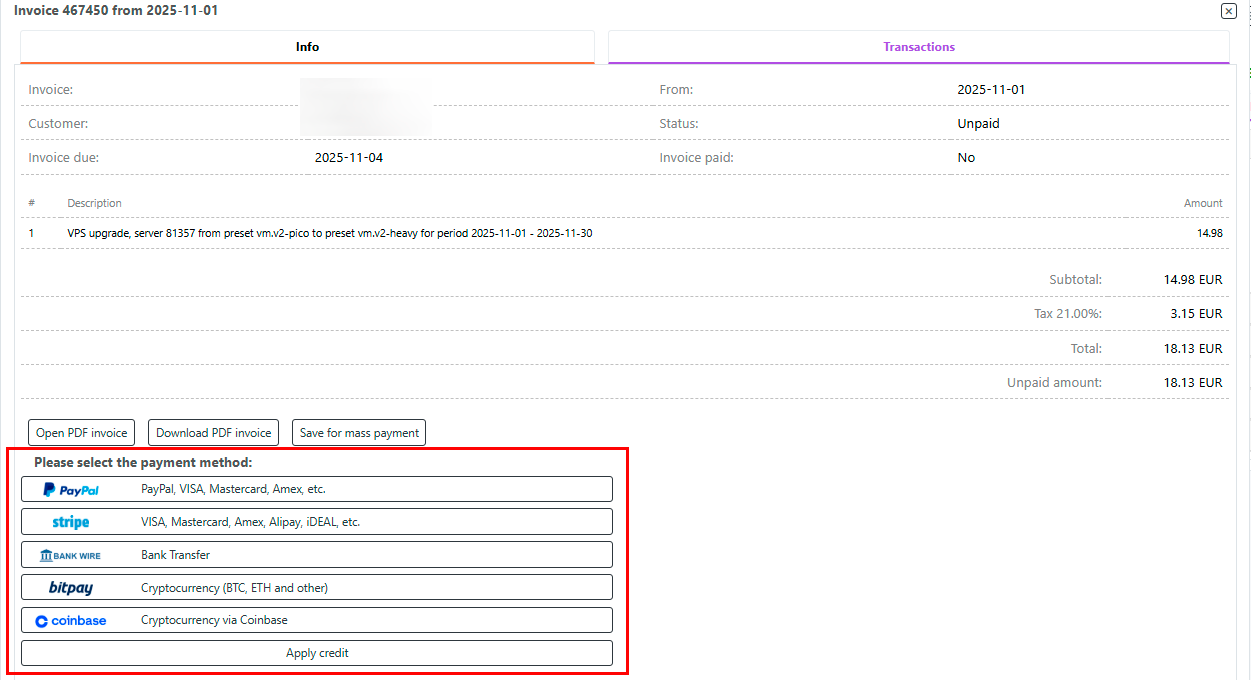Click the Unpaid amount value 18.13 EUR
Image resolution: width=1251 pixels, height=680 pixels.
pos(1192,383)
